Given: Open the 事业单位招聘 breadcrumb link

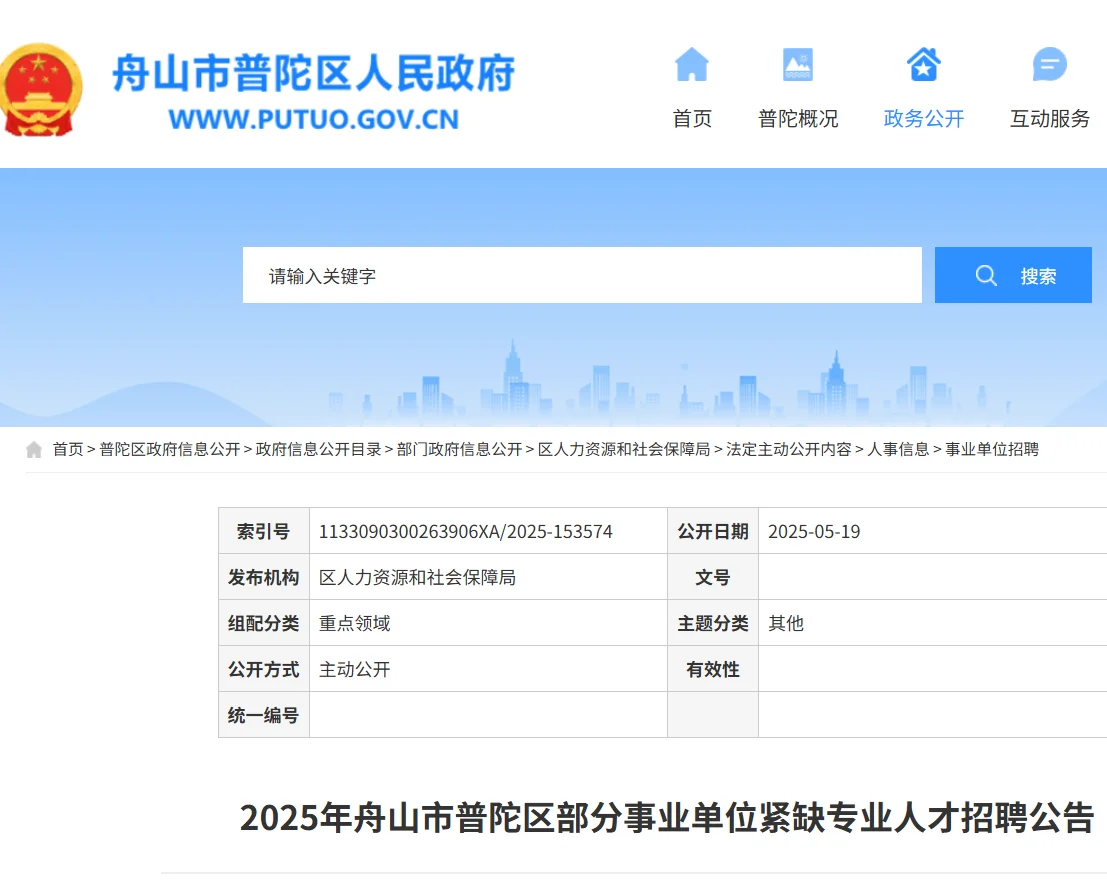Looking at the screenshot, I should 990,449.
